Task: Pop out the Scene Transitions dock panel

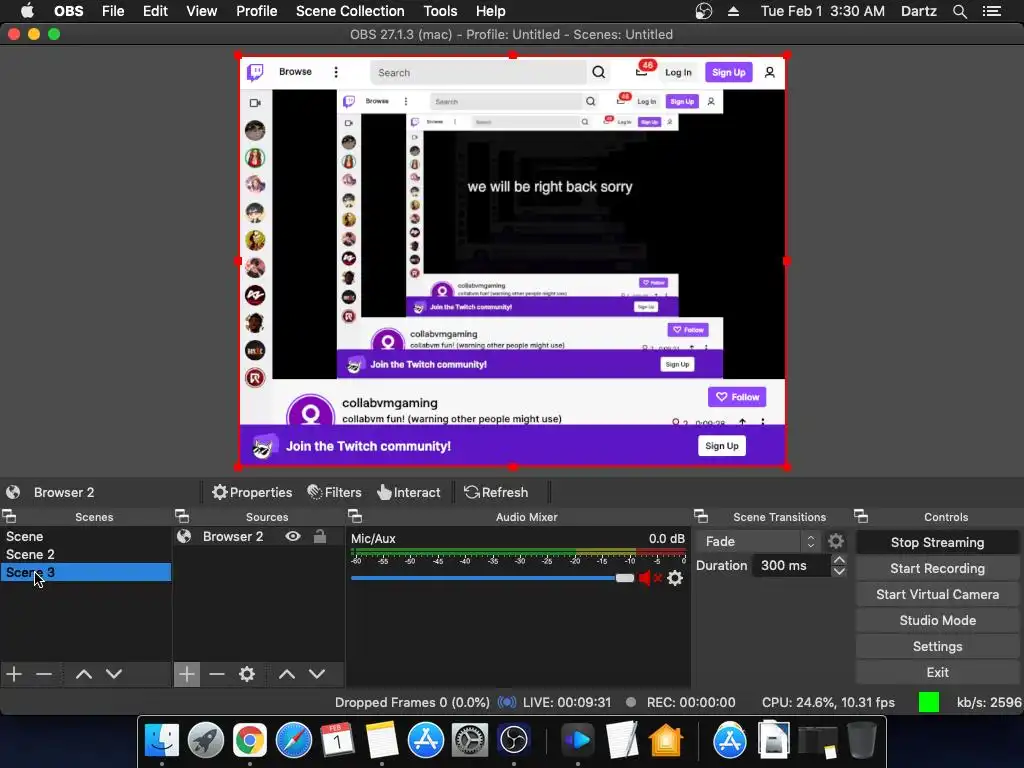Action: coord(701,517)
